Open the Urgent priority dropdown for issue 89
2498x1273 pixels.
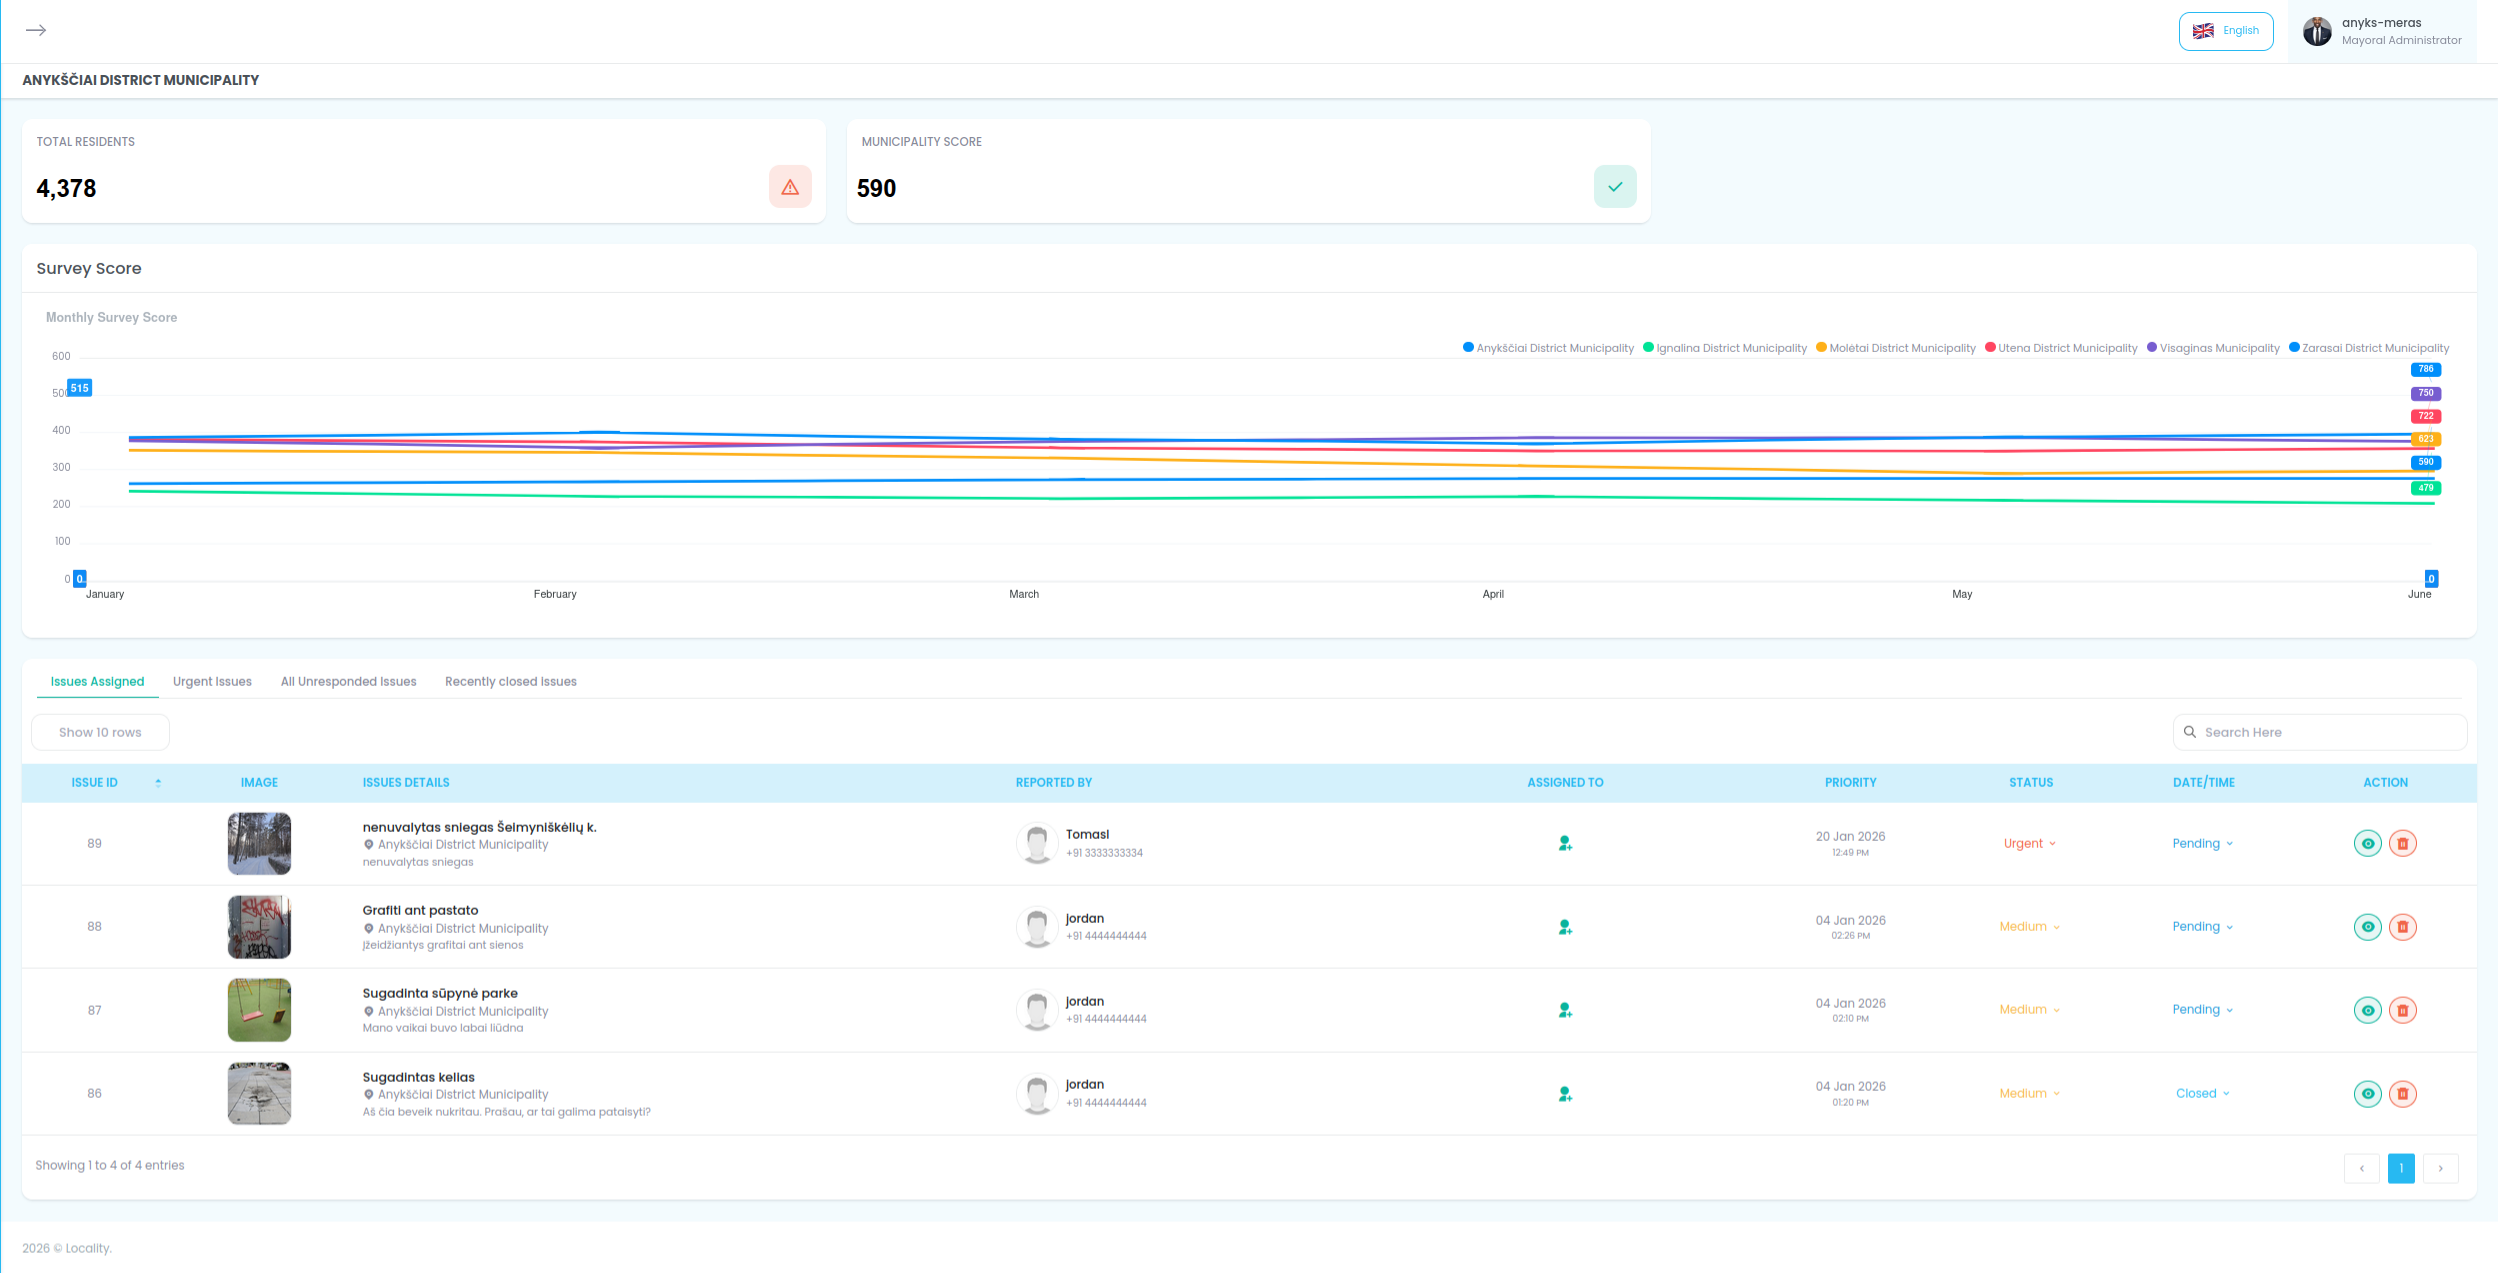click(2029, 843)
